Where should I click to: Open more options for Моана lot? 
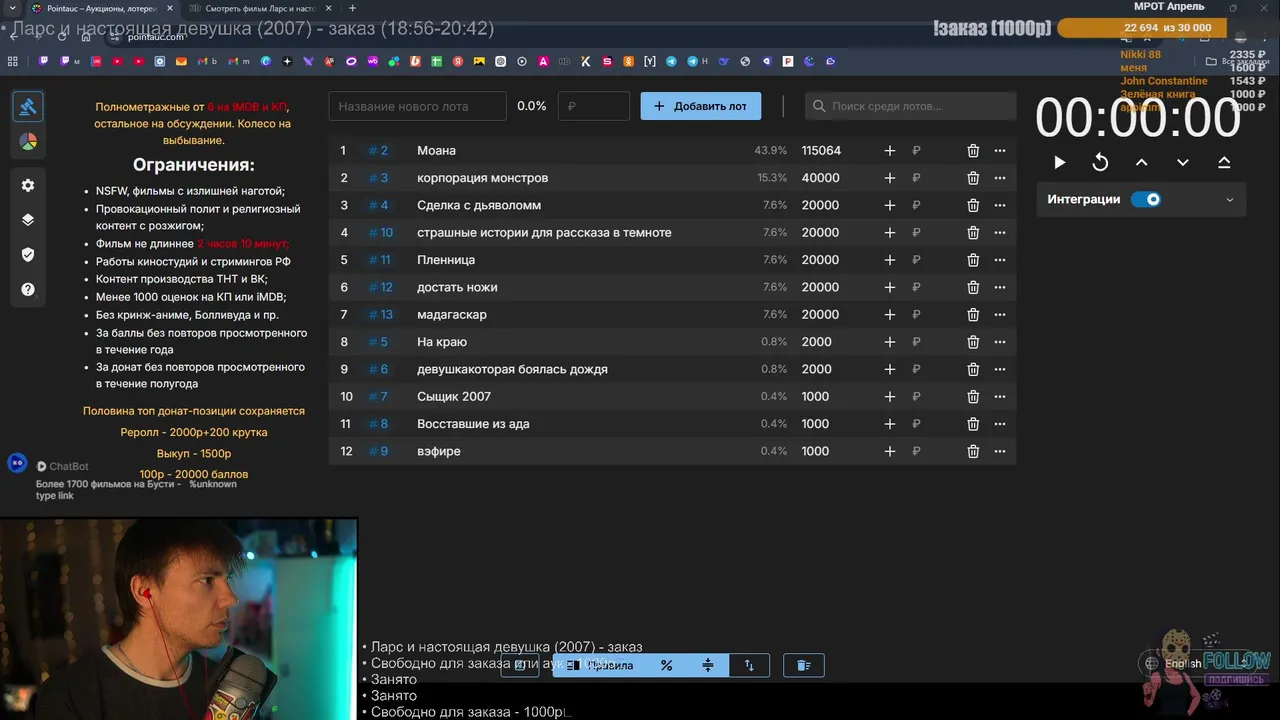click(x=1000, y=151)
